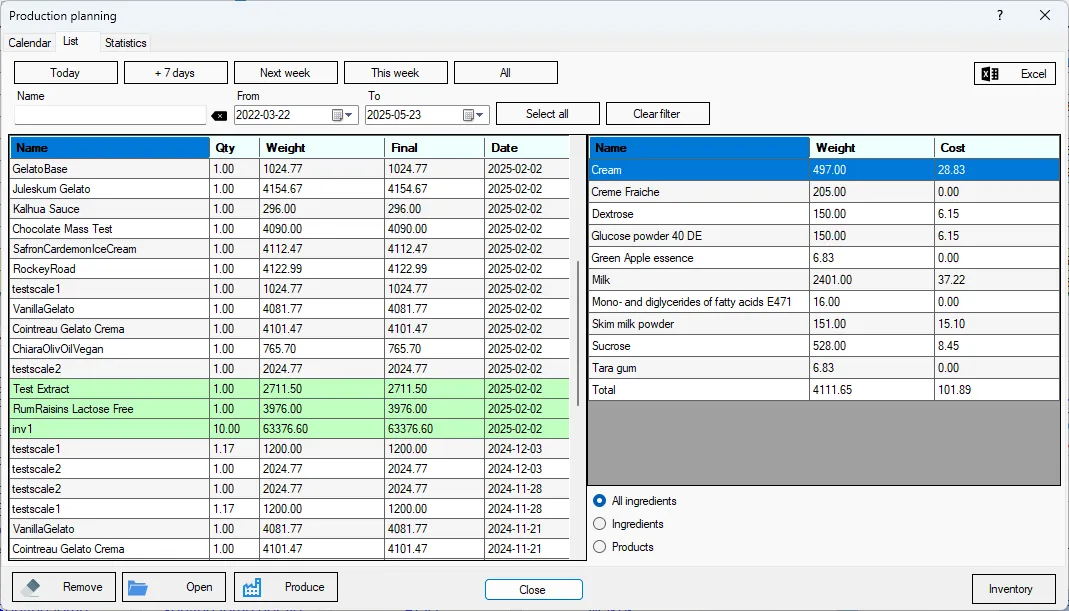The width and height of the screenshot is (1069, 611).
Task: Switch to the Statistics tab
Action: tap(125, 42)
